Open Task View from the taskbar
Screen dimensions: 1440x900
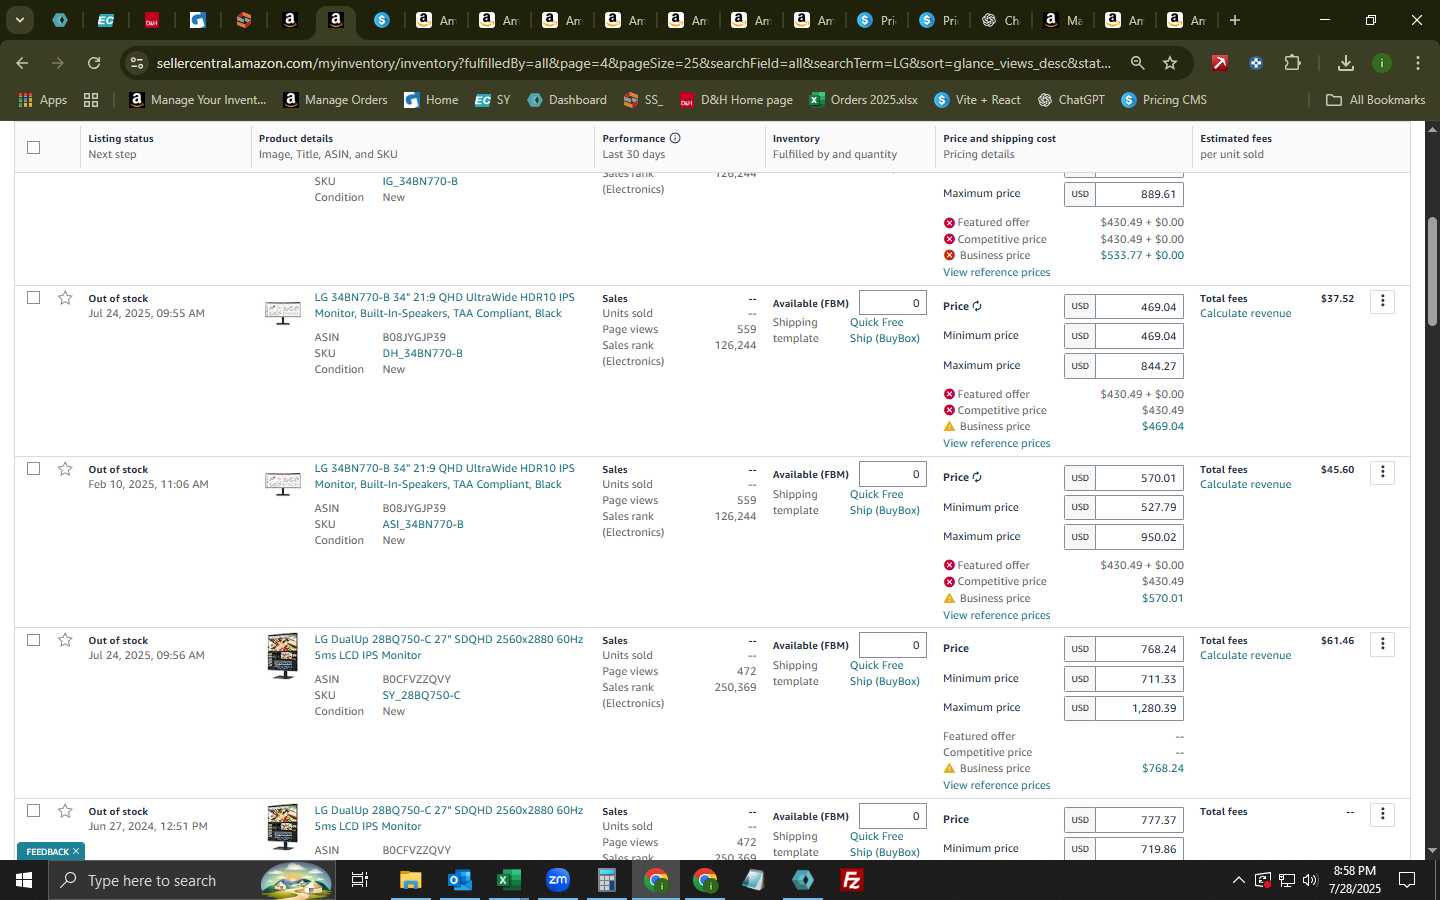(359, 880)
